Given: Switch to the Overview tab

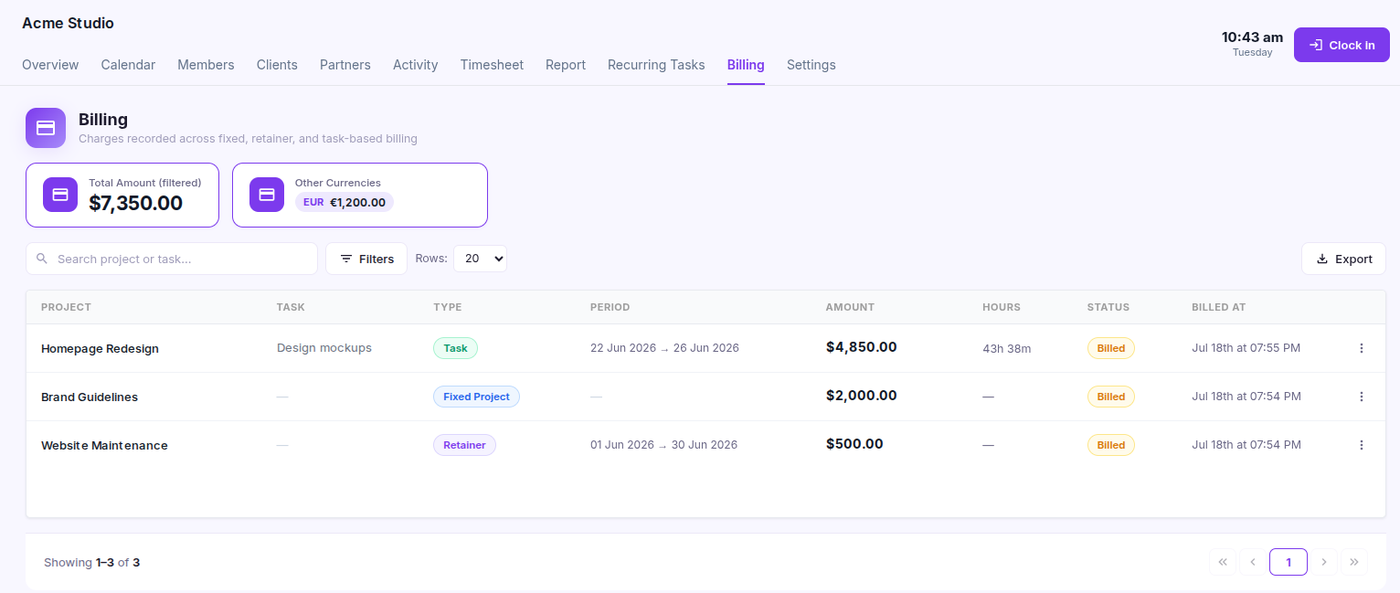Looking at the screenshot, I should [50, 65].
